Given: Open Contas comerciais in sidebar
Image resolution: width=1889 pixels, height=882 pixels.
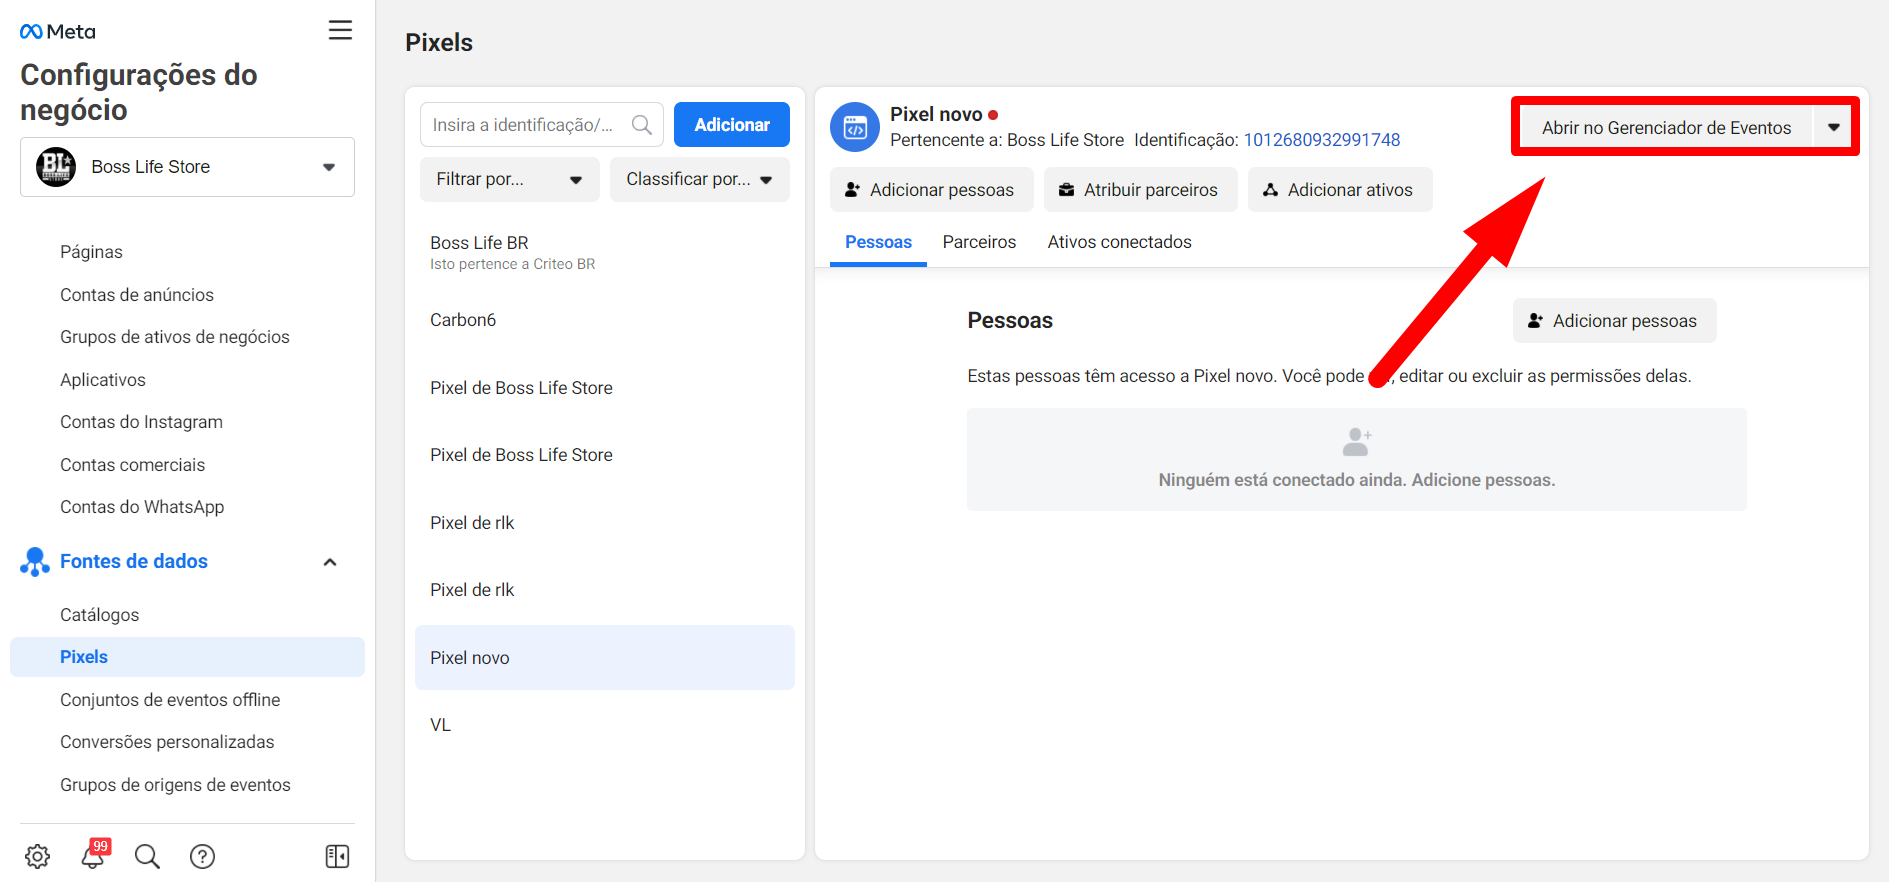Looking at the screenshot, I should click(x=132, y=465).
